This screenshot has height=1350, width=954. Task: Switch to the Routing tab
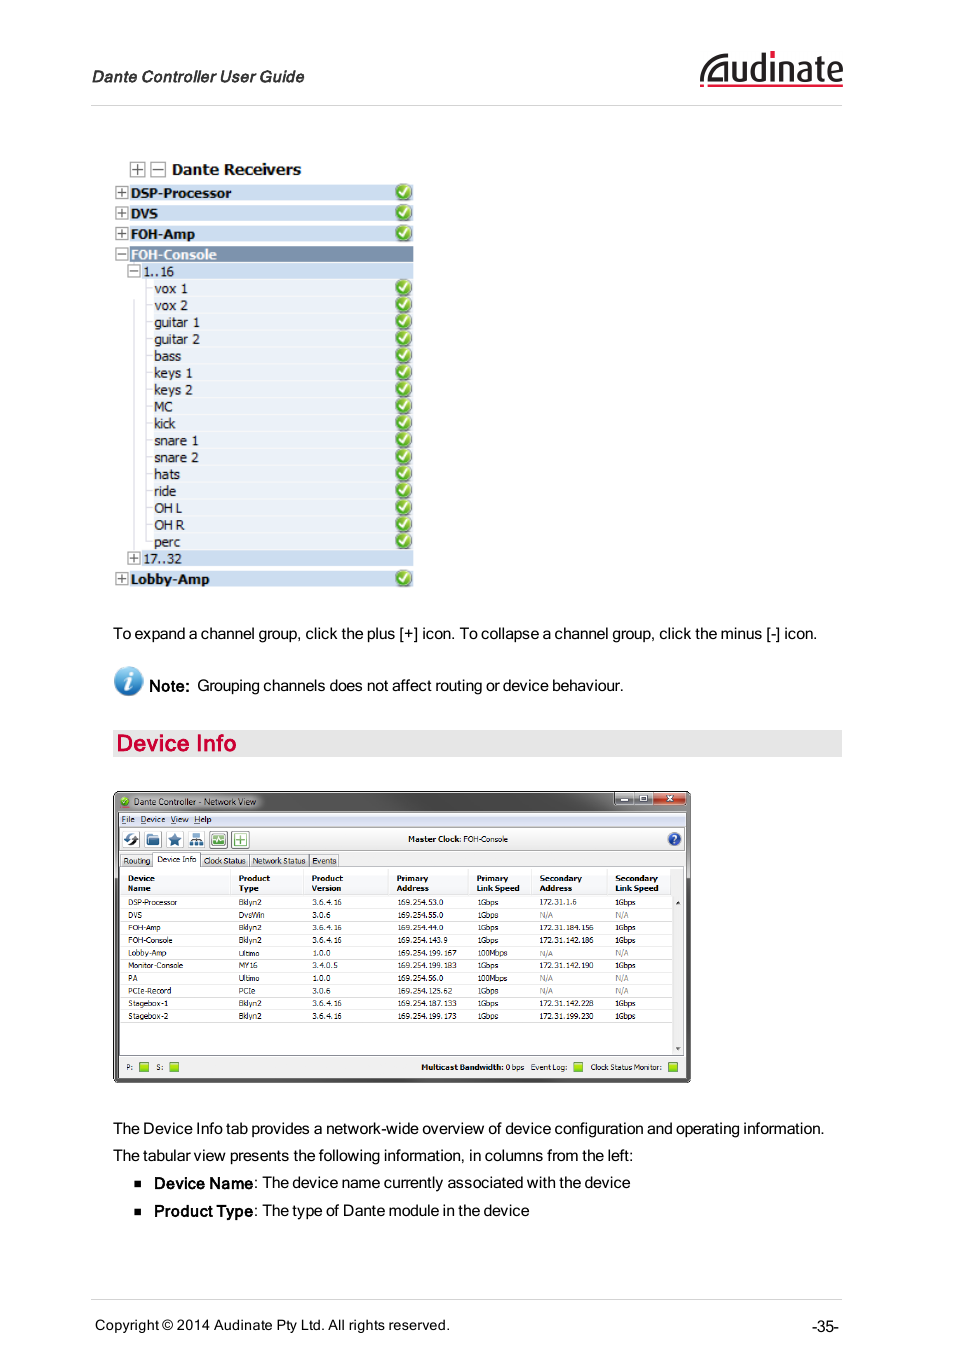pos(137,861)
